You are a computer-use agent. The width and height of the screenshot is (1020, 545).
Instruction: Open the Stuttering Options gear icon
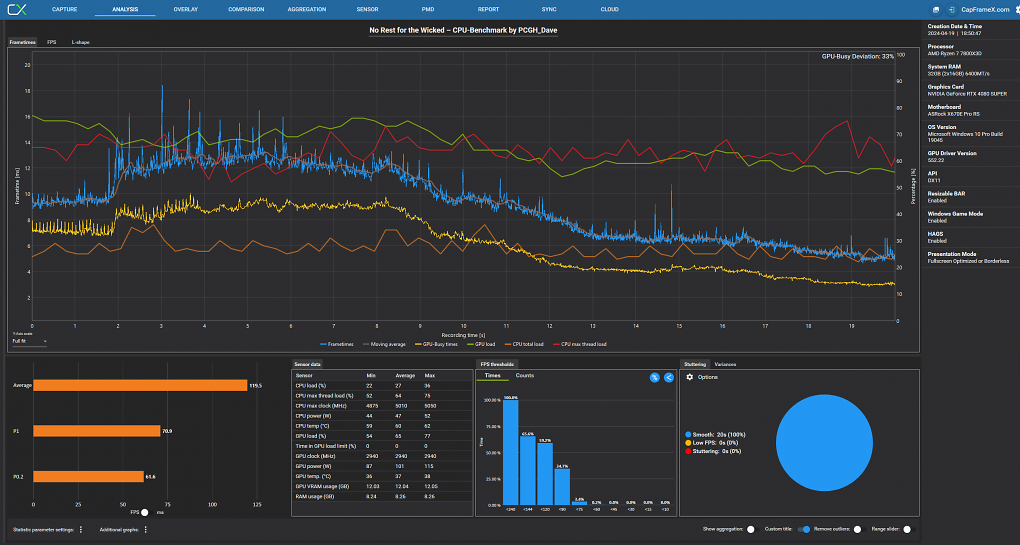(690, 377)
